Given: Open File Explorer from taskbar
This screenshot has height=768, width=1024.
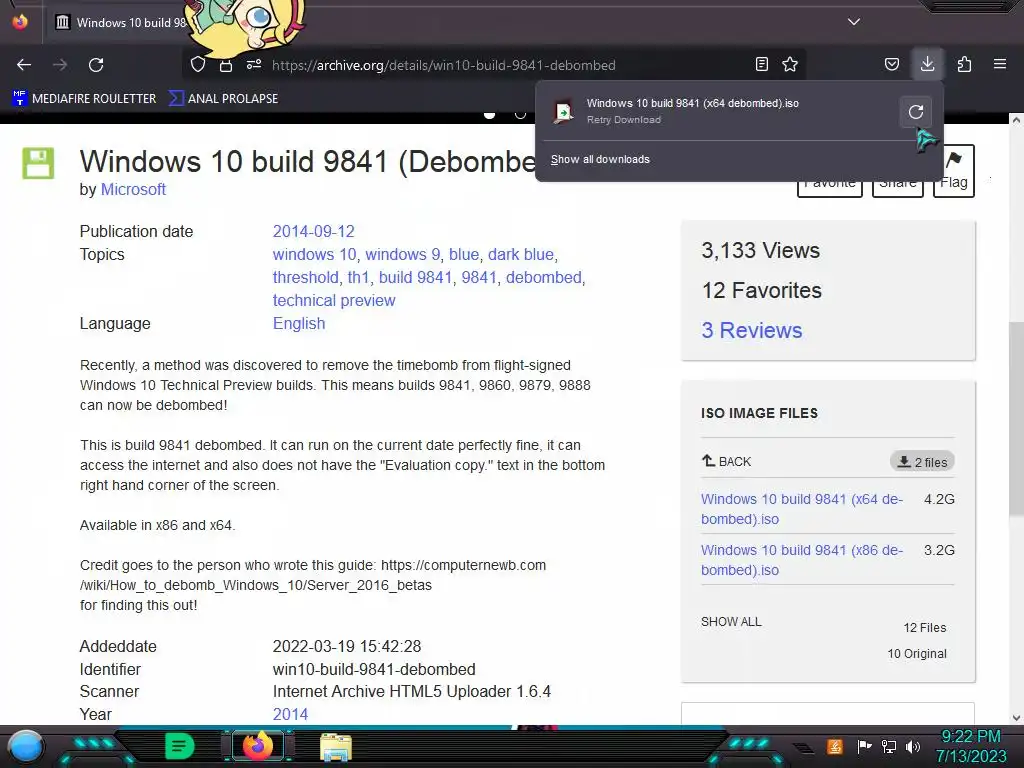Looking at the screenshot, I should 336,747.
